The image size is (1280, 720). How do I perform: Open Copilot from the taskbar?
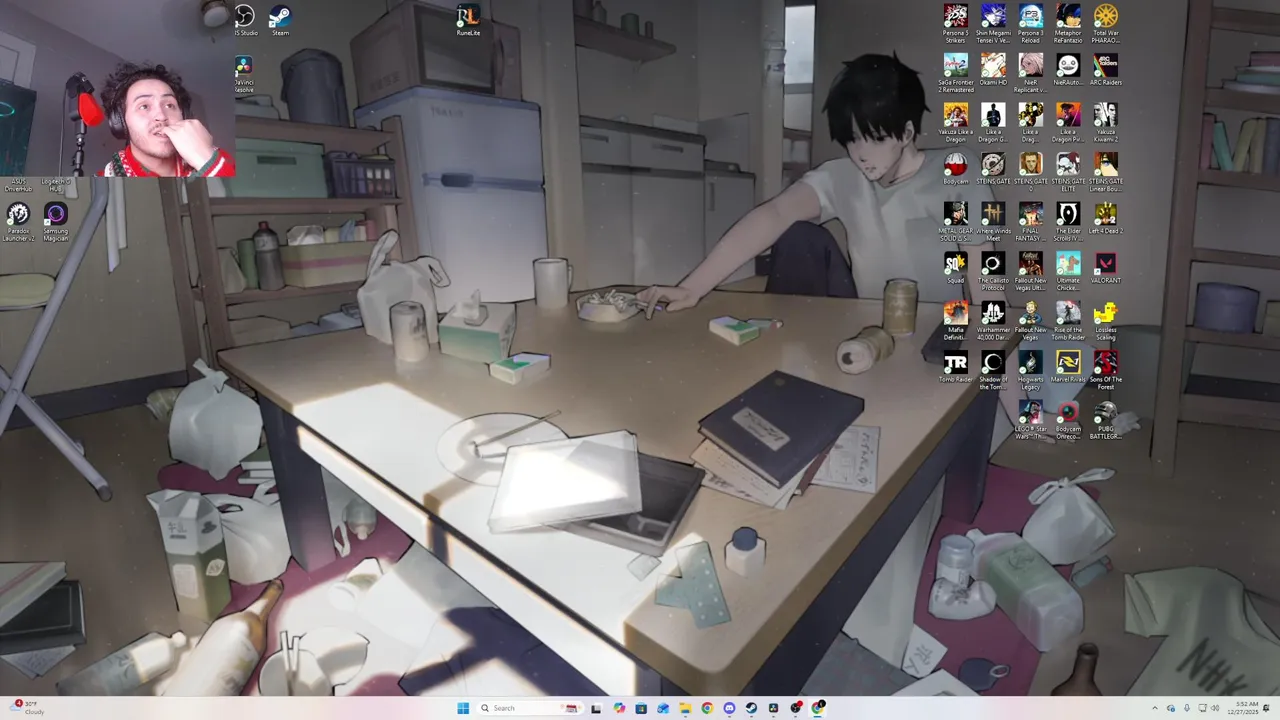tap(619, 708)
